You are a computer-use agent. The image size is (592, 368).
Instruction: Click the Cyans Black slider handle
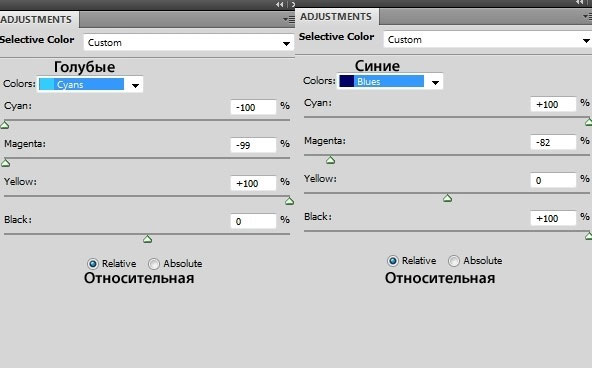click(x=148, y=239)
